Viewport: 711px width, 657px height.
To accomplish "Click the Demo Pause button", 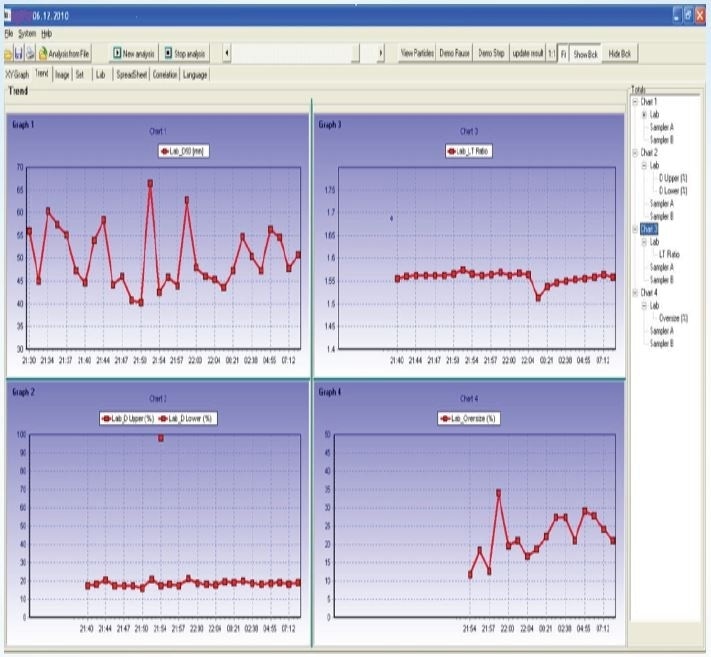I will 454,53.
